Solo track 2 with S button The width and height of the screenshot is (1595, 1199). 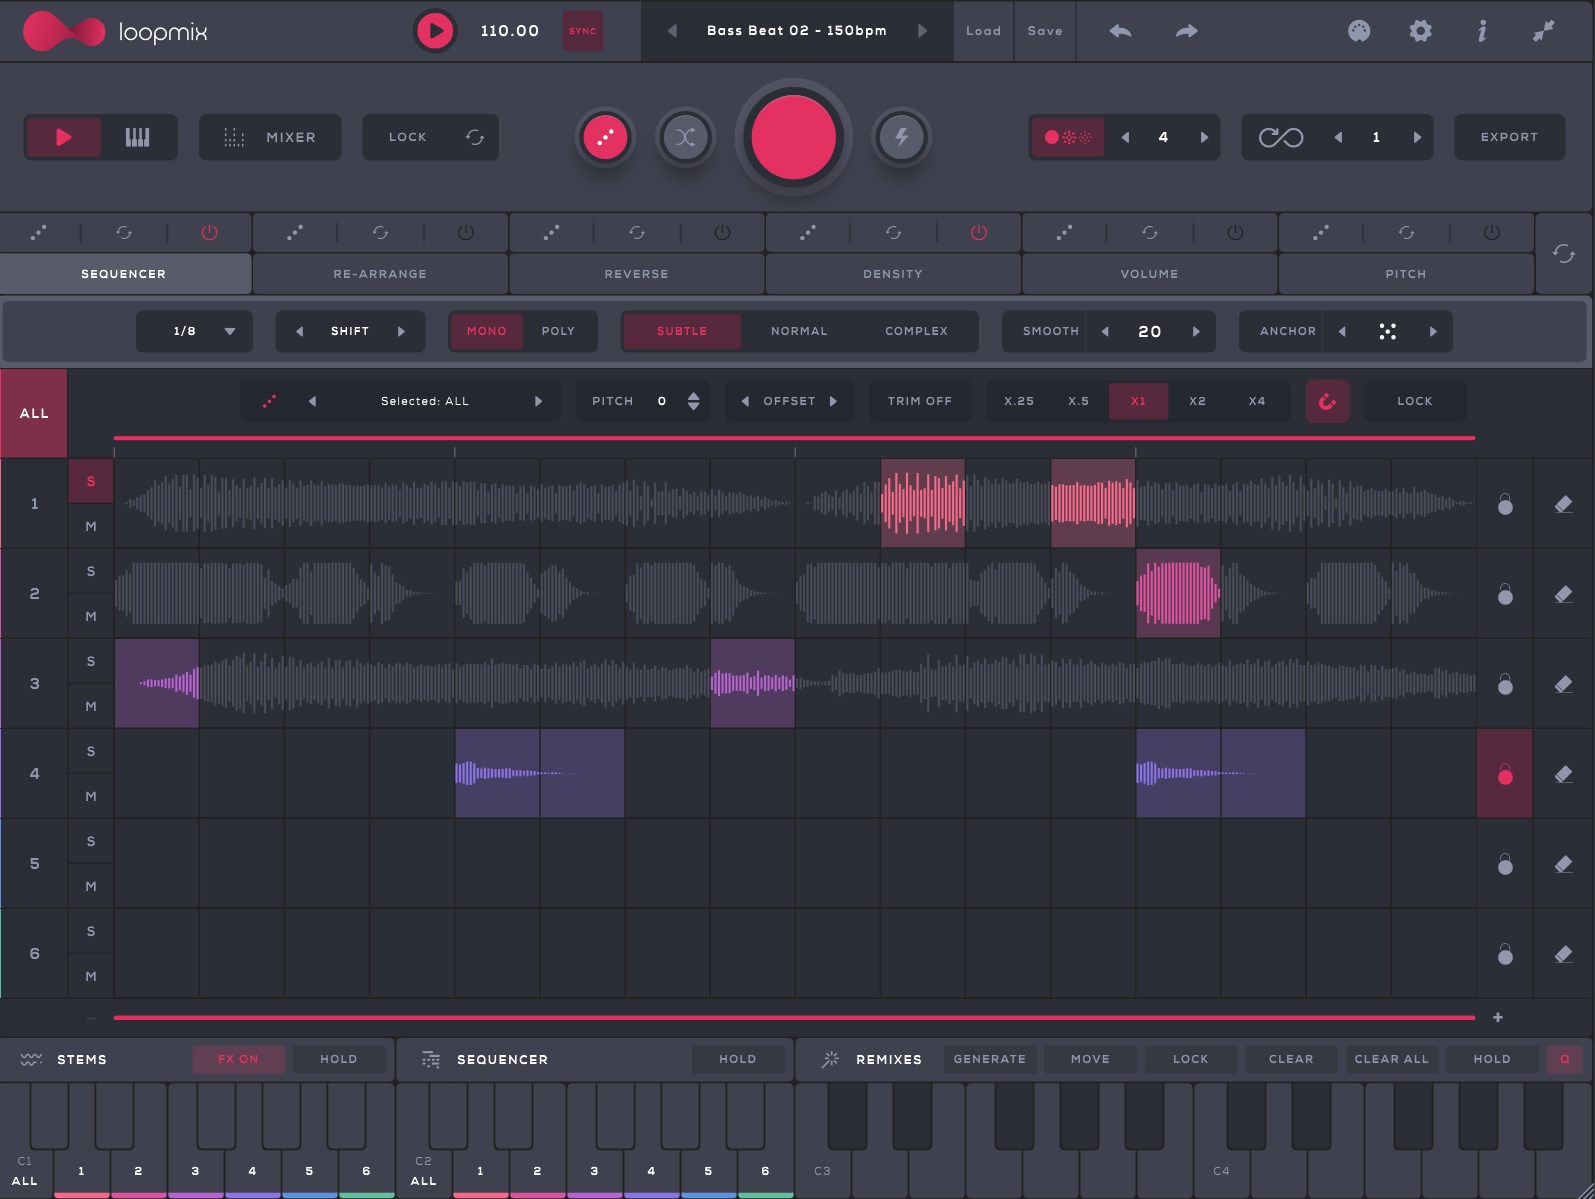(91, 571)
